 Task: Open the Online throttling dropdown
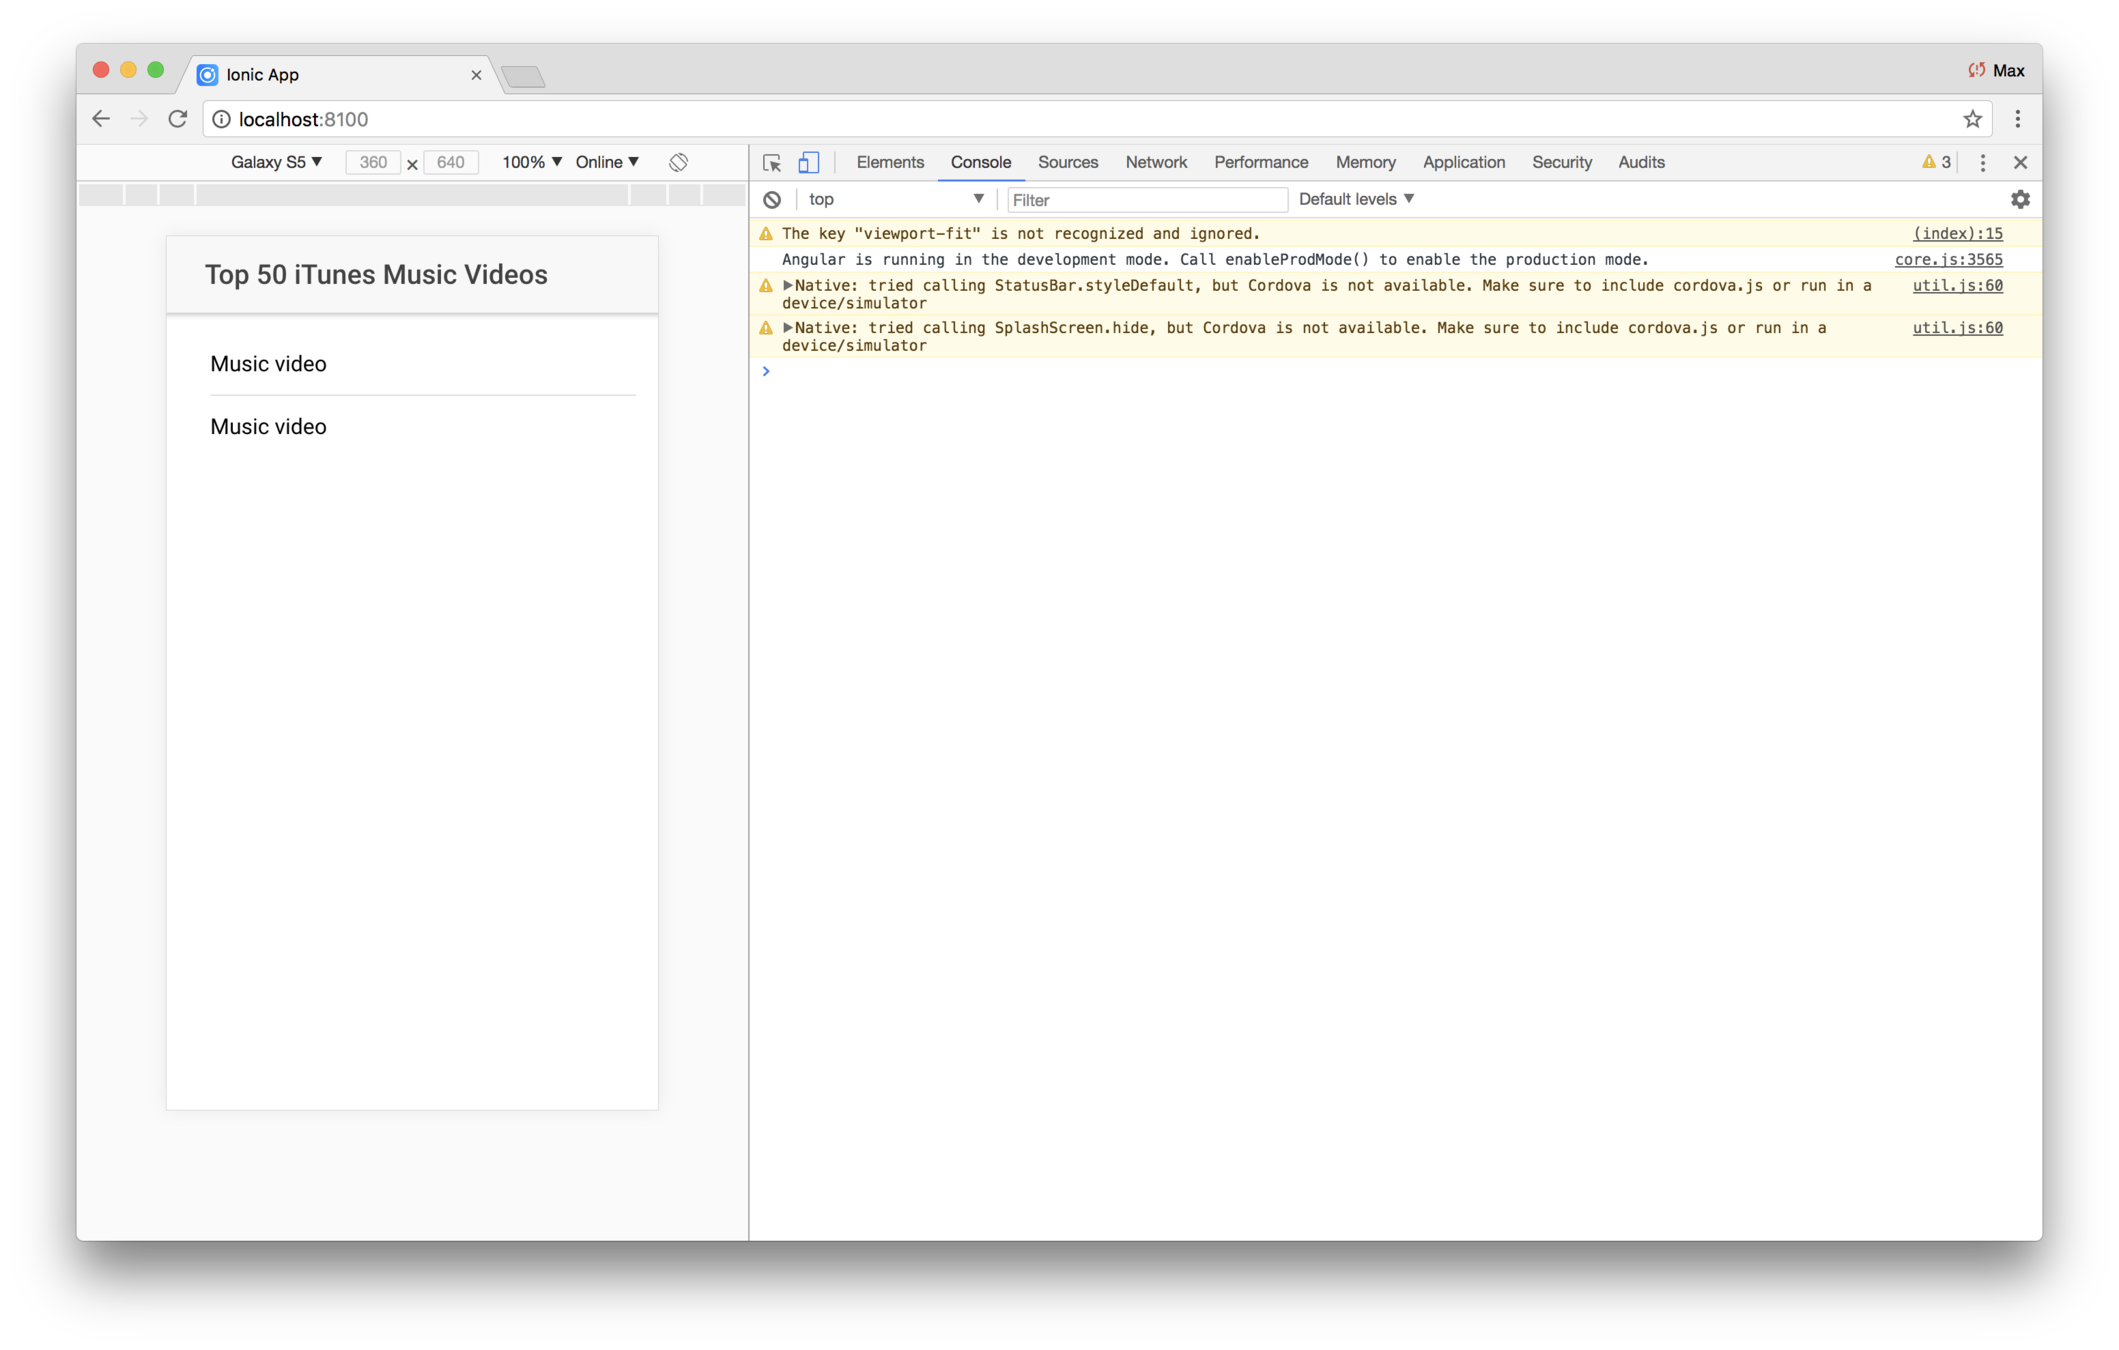[606, 162]
